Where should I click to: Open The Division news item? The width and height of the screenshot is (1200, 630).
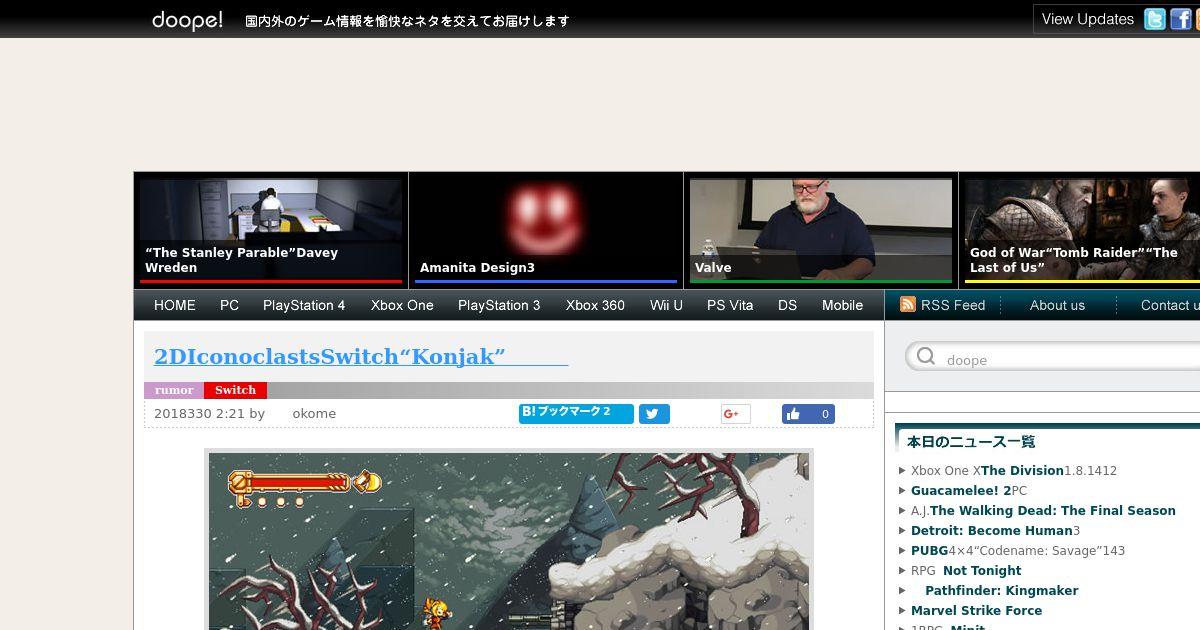(1014, 470)
